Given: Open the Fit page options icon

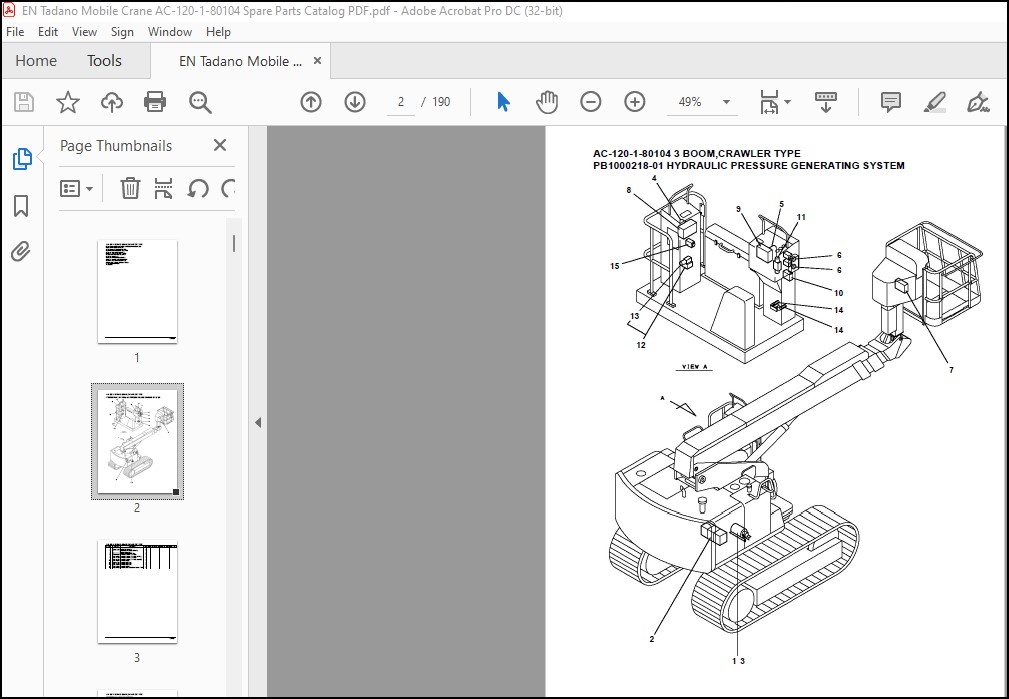Looking at the screenshot, I should 774,102.
